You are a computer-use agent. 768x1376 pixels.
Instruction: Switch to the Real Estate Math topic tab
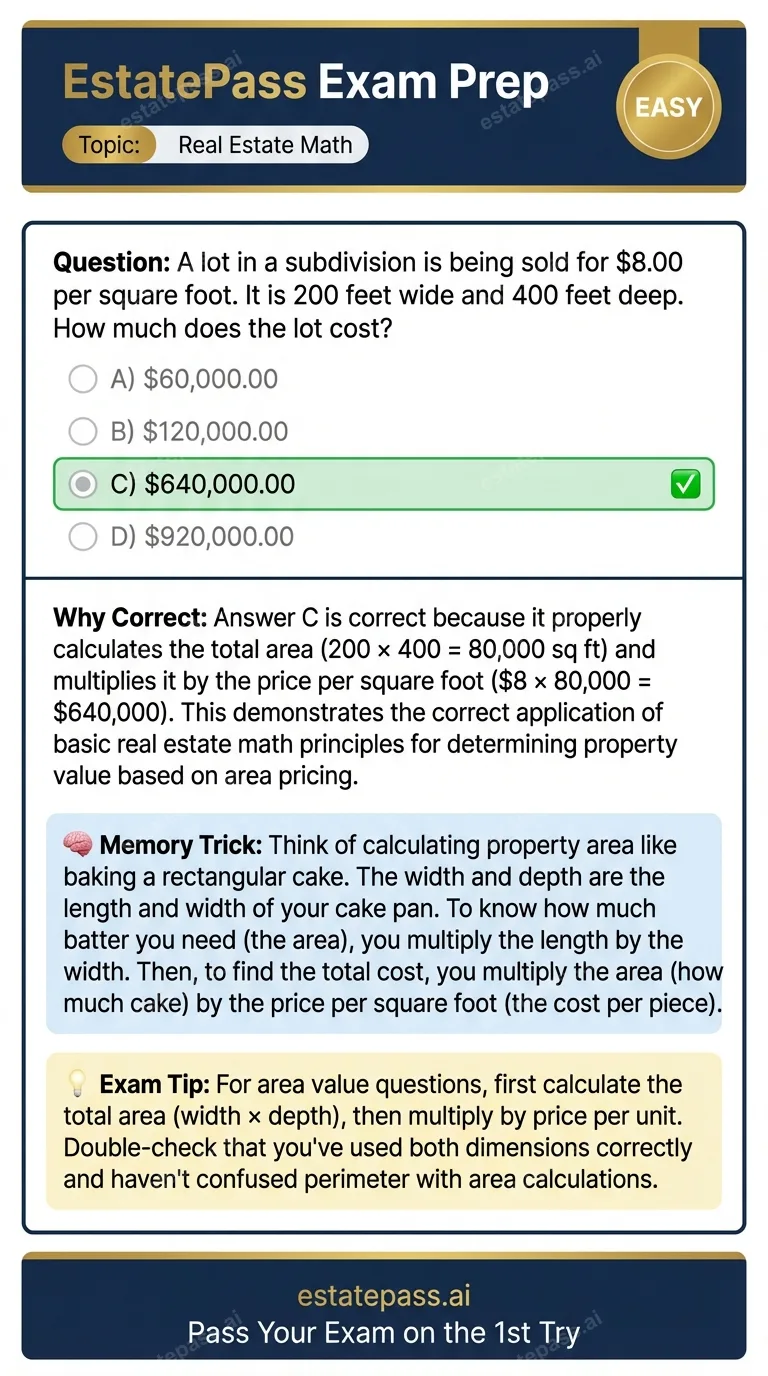(265, 144)
